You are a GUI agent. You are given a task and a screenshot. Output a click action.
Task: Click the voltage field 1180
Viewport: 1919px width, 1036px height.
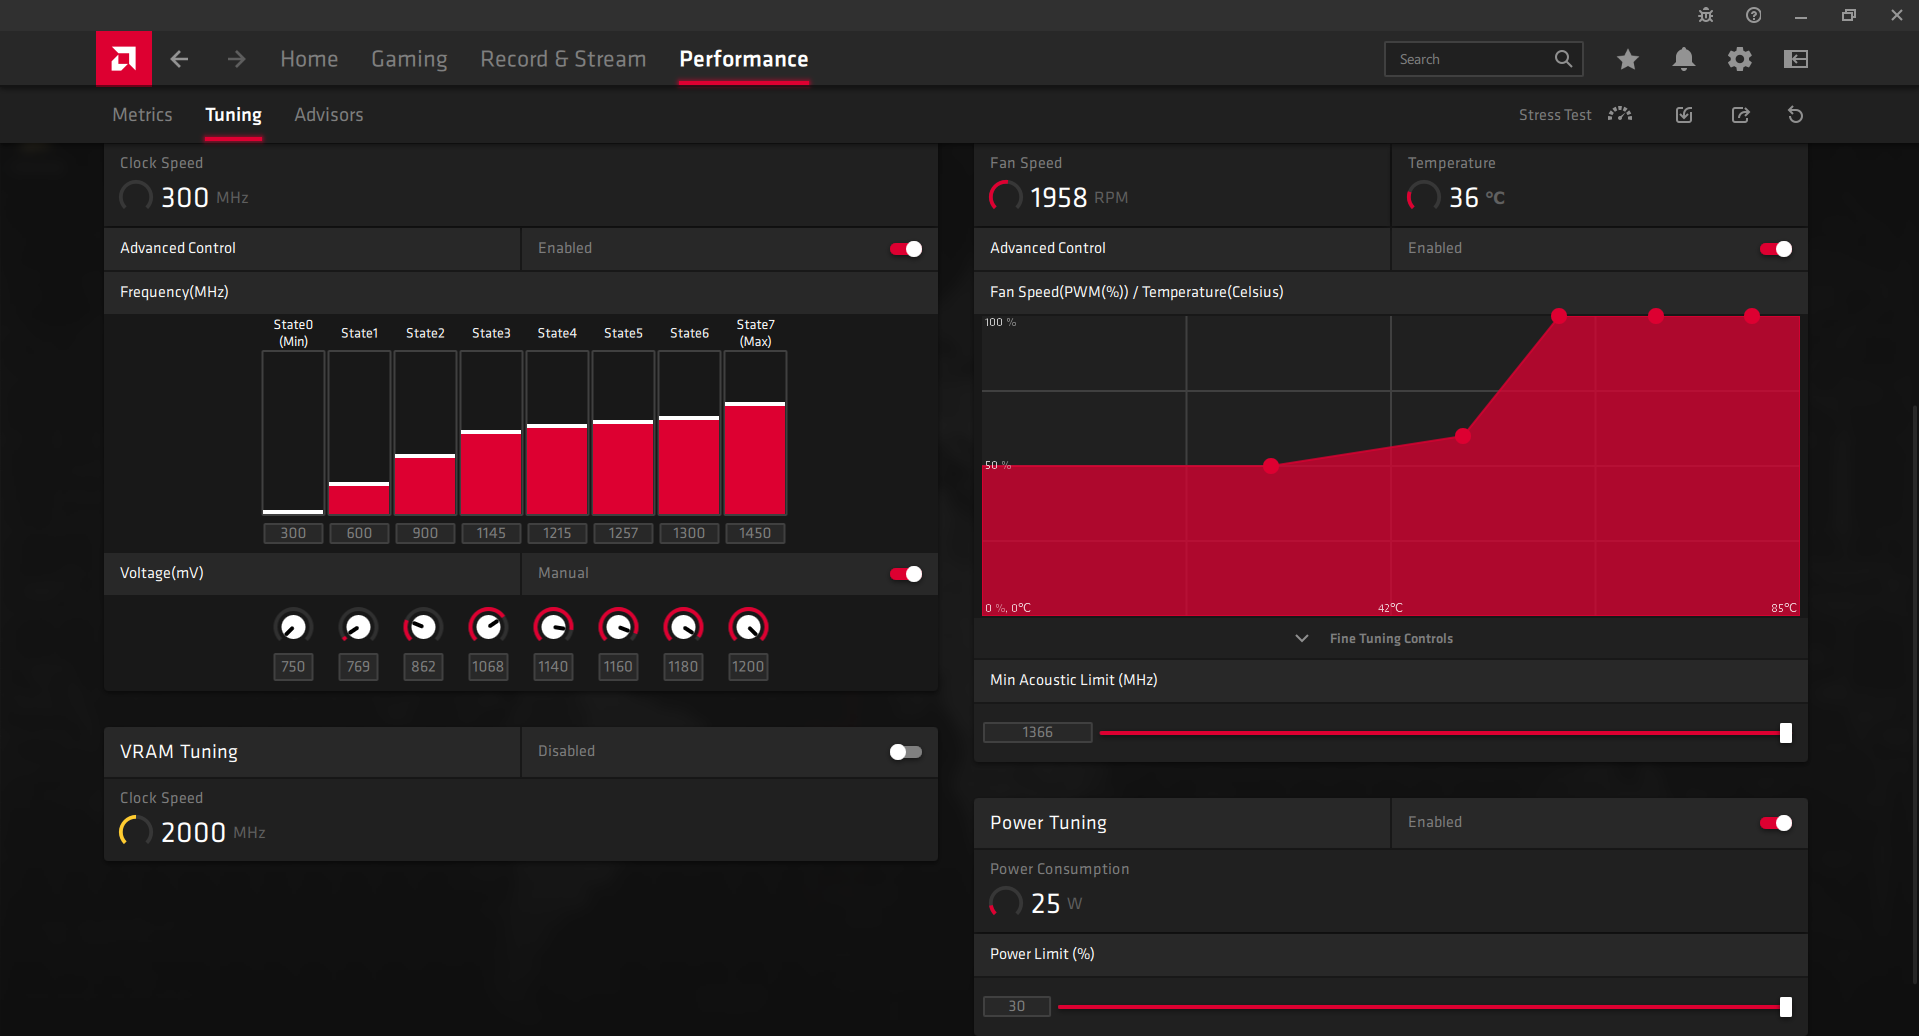tap(683, 666)
